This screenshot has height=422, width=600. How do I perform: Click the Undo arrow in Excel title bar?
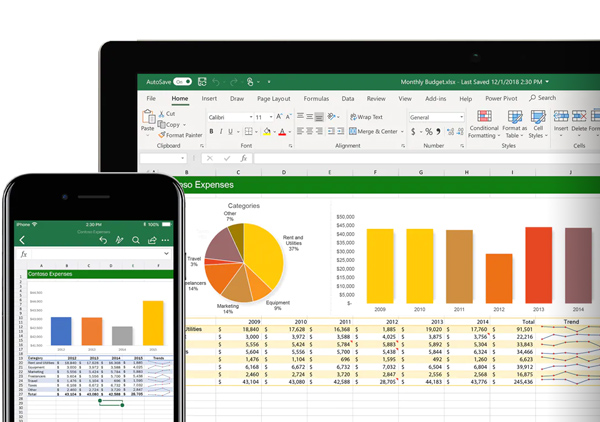(216, 82)
